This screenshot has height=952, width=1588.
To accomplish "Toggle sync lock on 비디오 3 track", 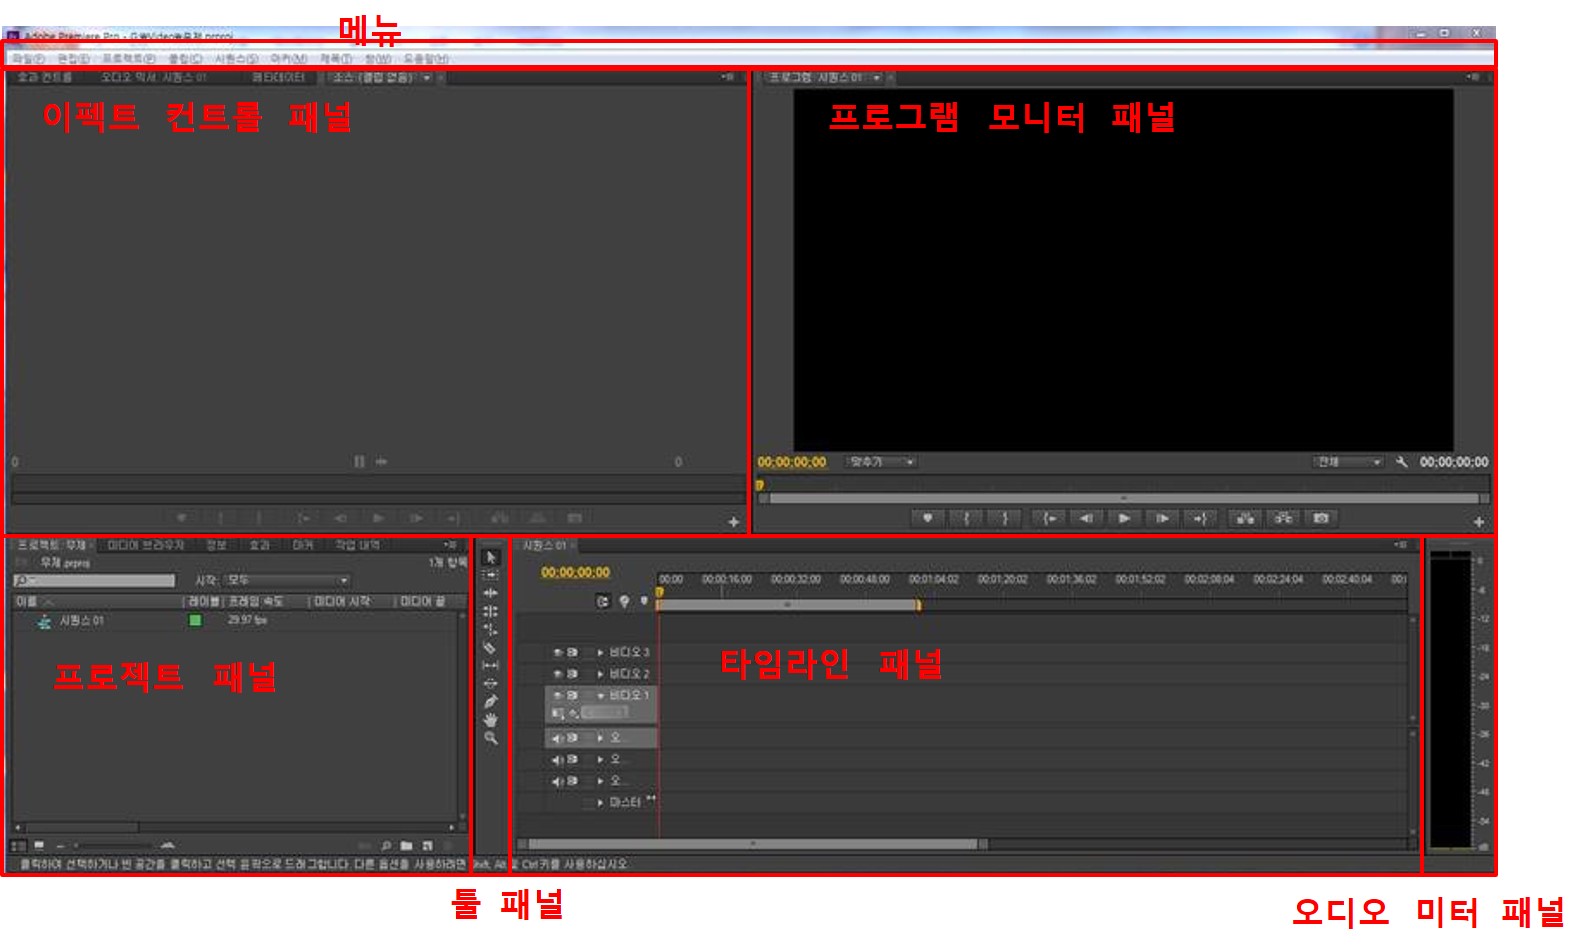I will (x=572, y=652).
